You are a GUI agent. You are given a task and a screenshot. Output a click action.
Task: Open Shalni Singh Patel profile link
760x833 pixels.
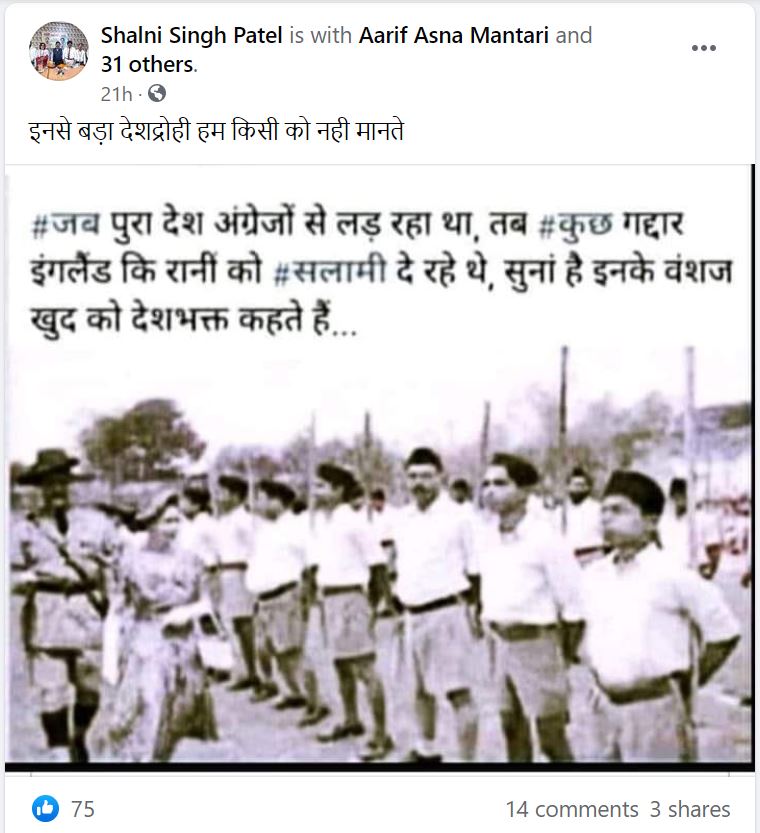pos(191,35)
